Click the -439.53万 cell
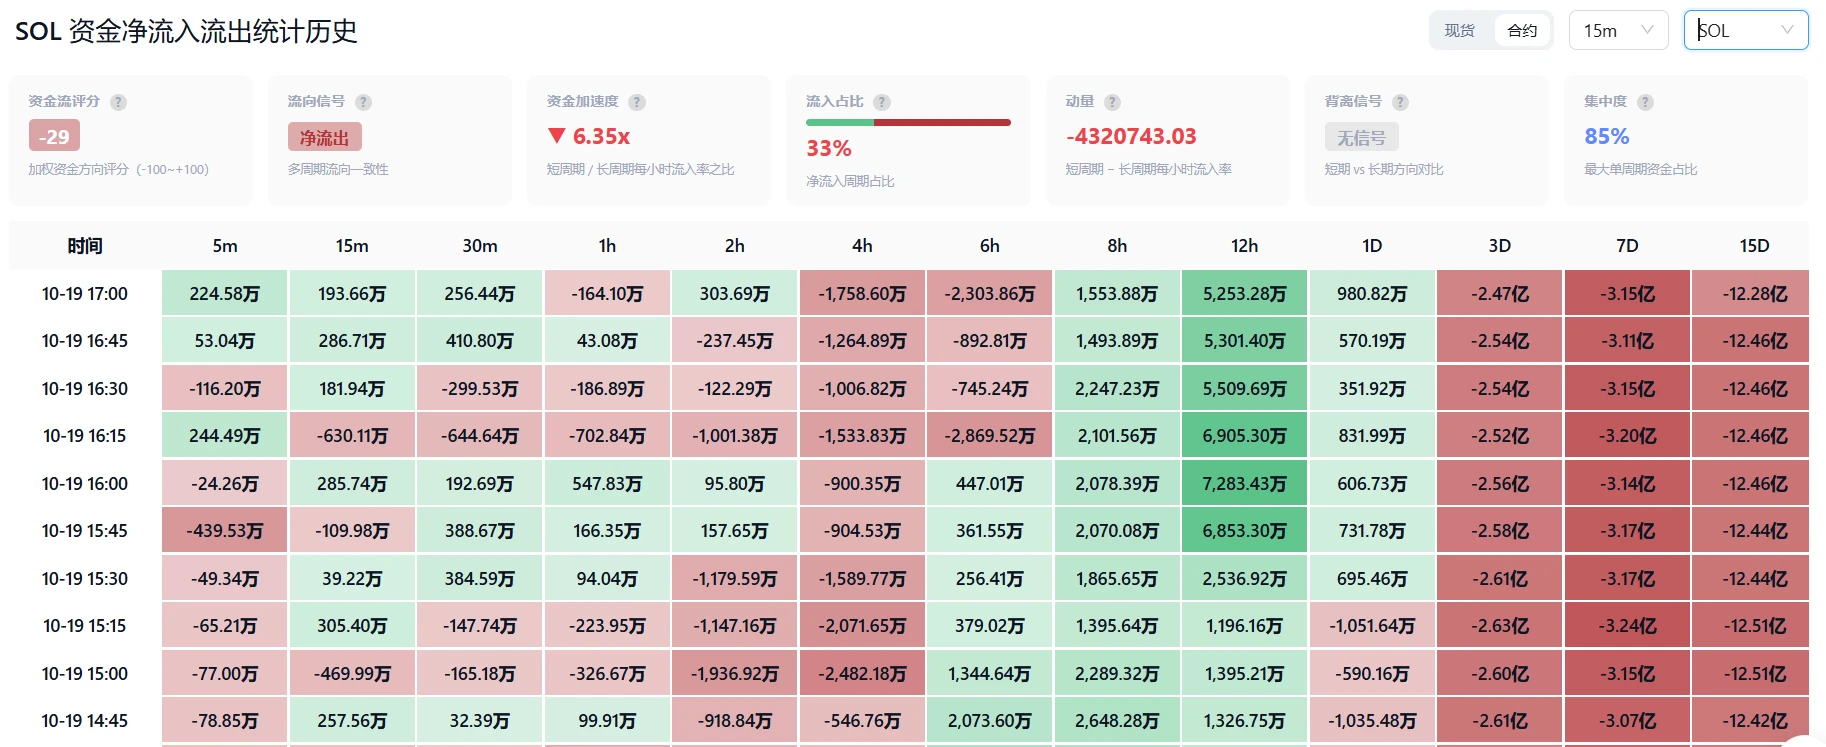This screenshot has width=1826, height=747. [x=225, y=531]
